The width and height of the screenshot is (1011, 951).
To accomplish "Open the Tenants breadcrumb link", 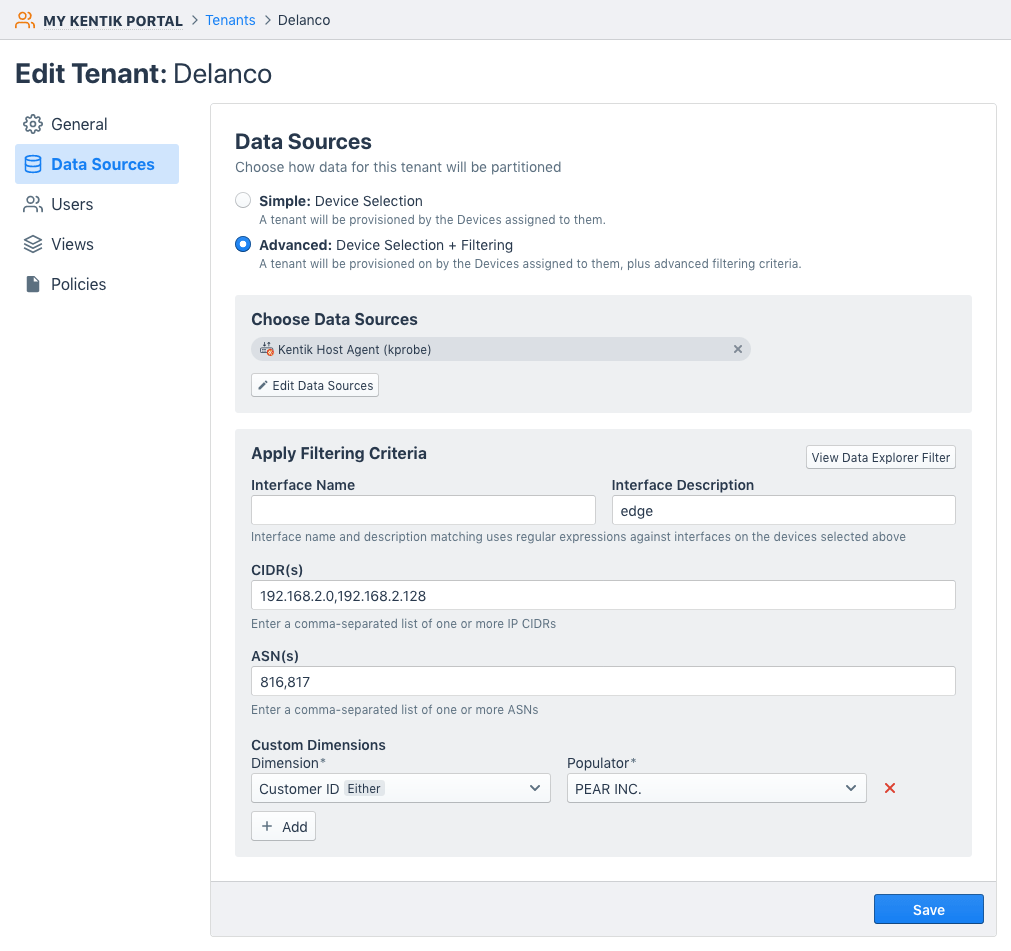I will coord(230,19).
